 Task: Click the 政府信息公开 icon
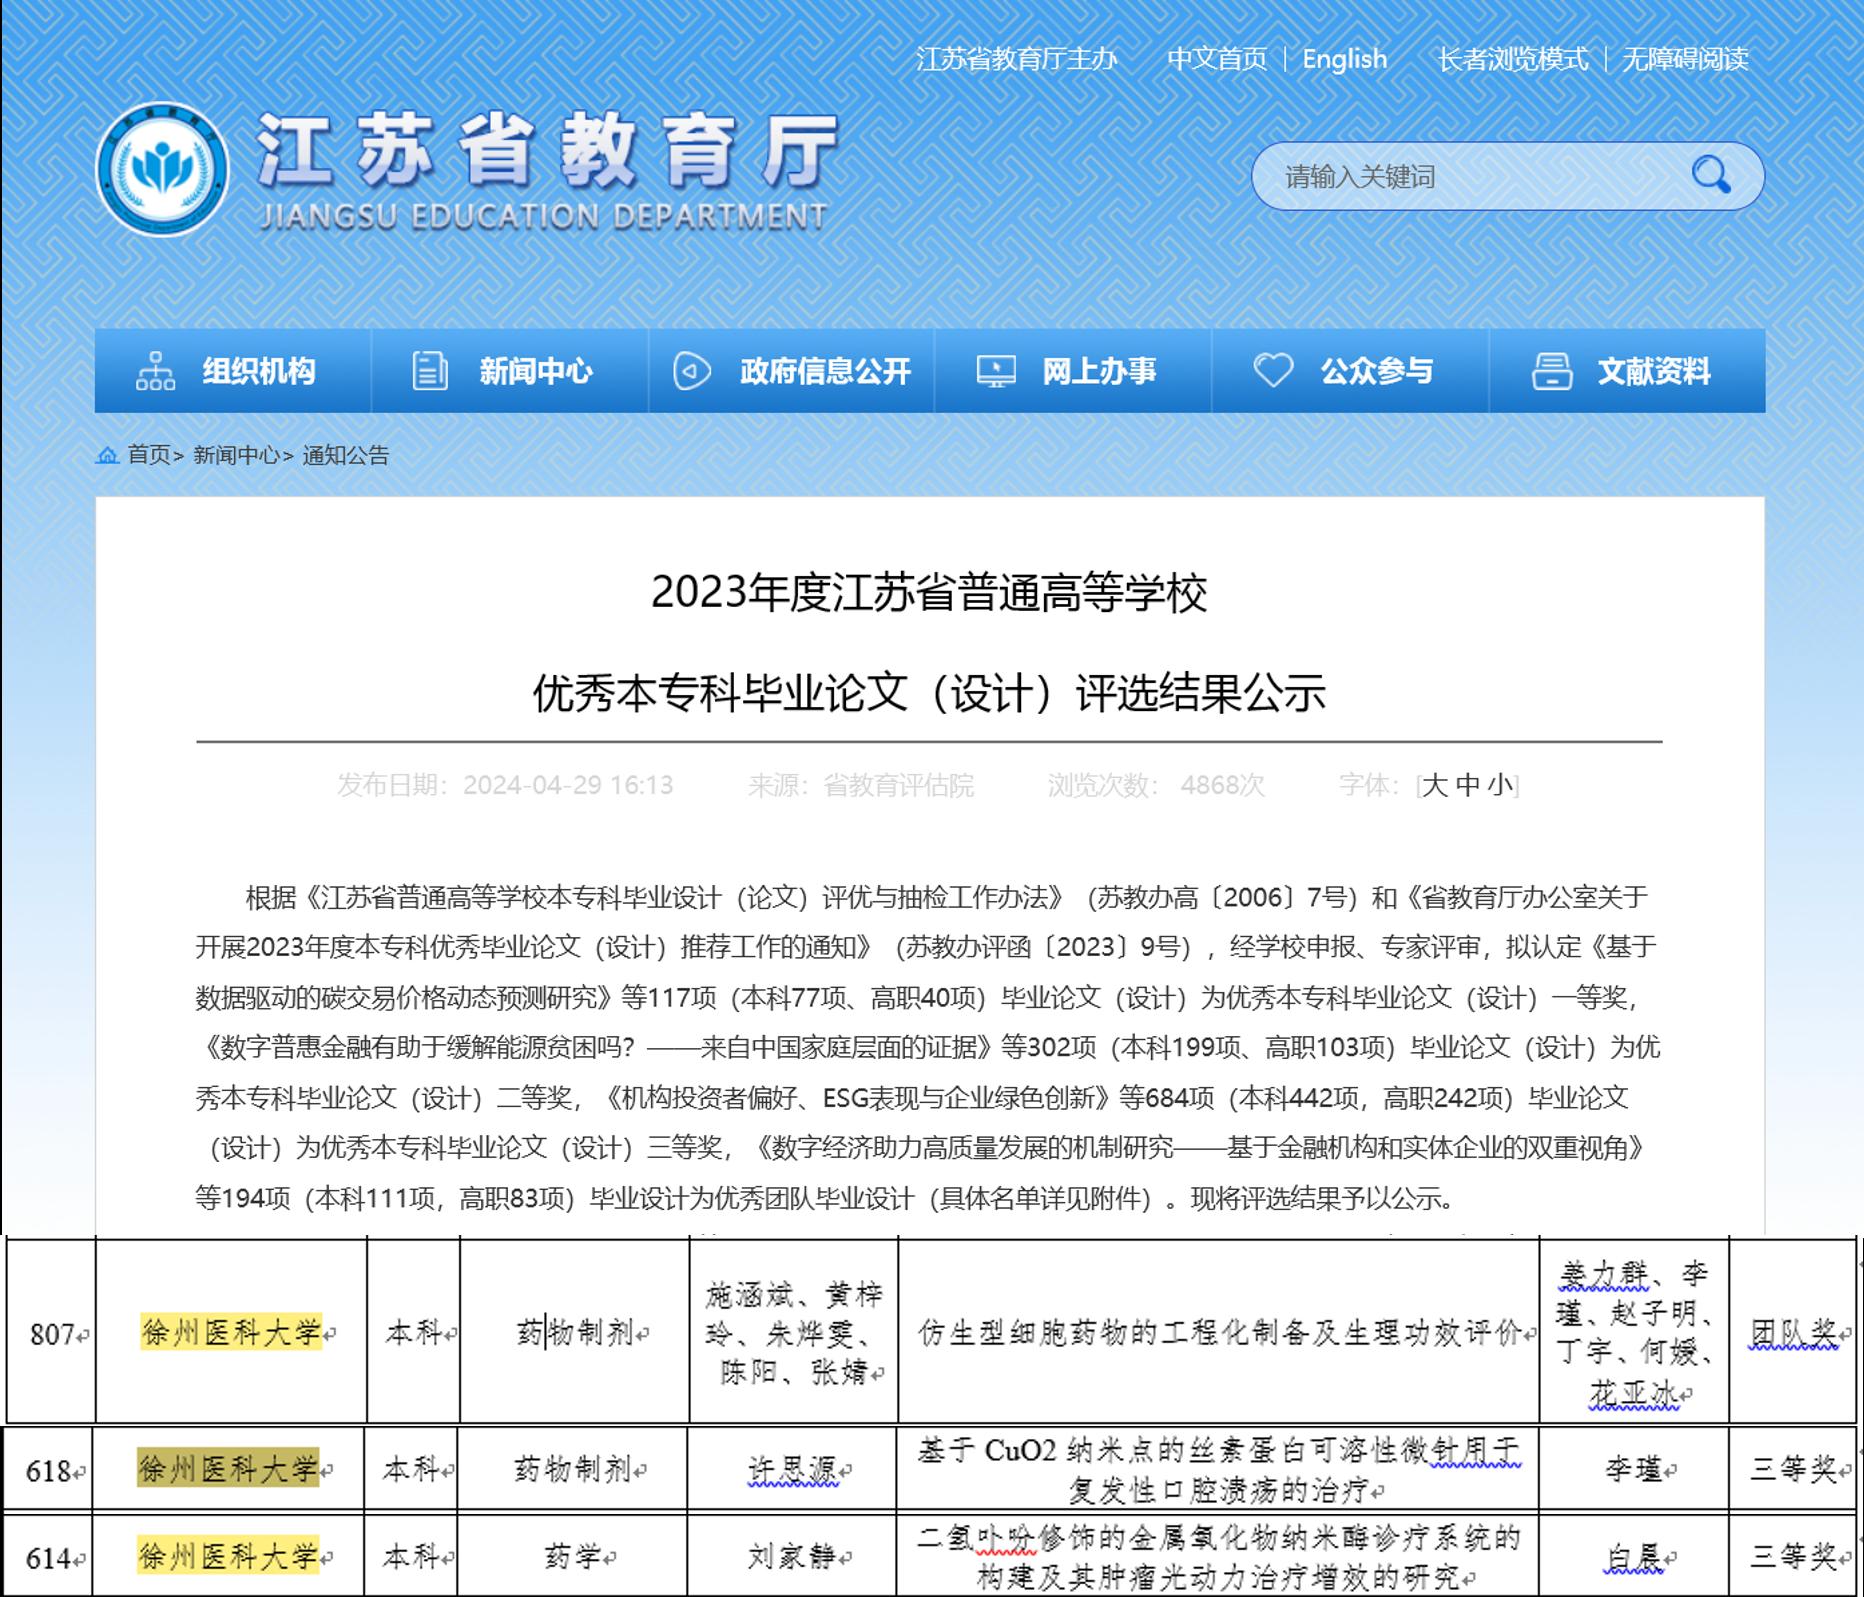(691, 371)
